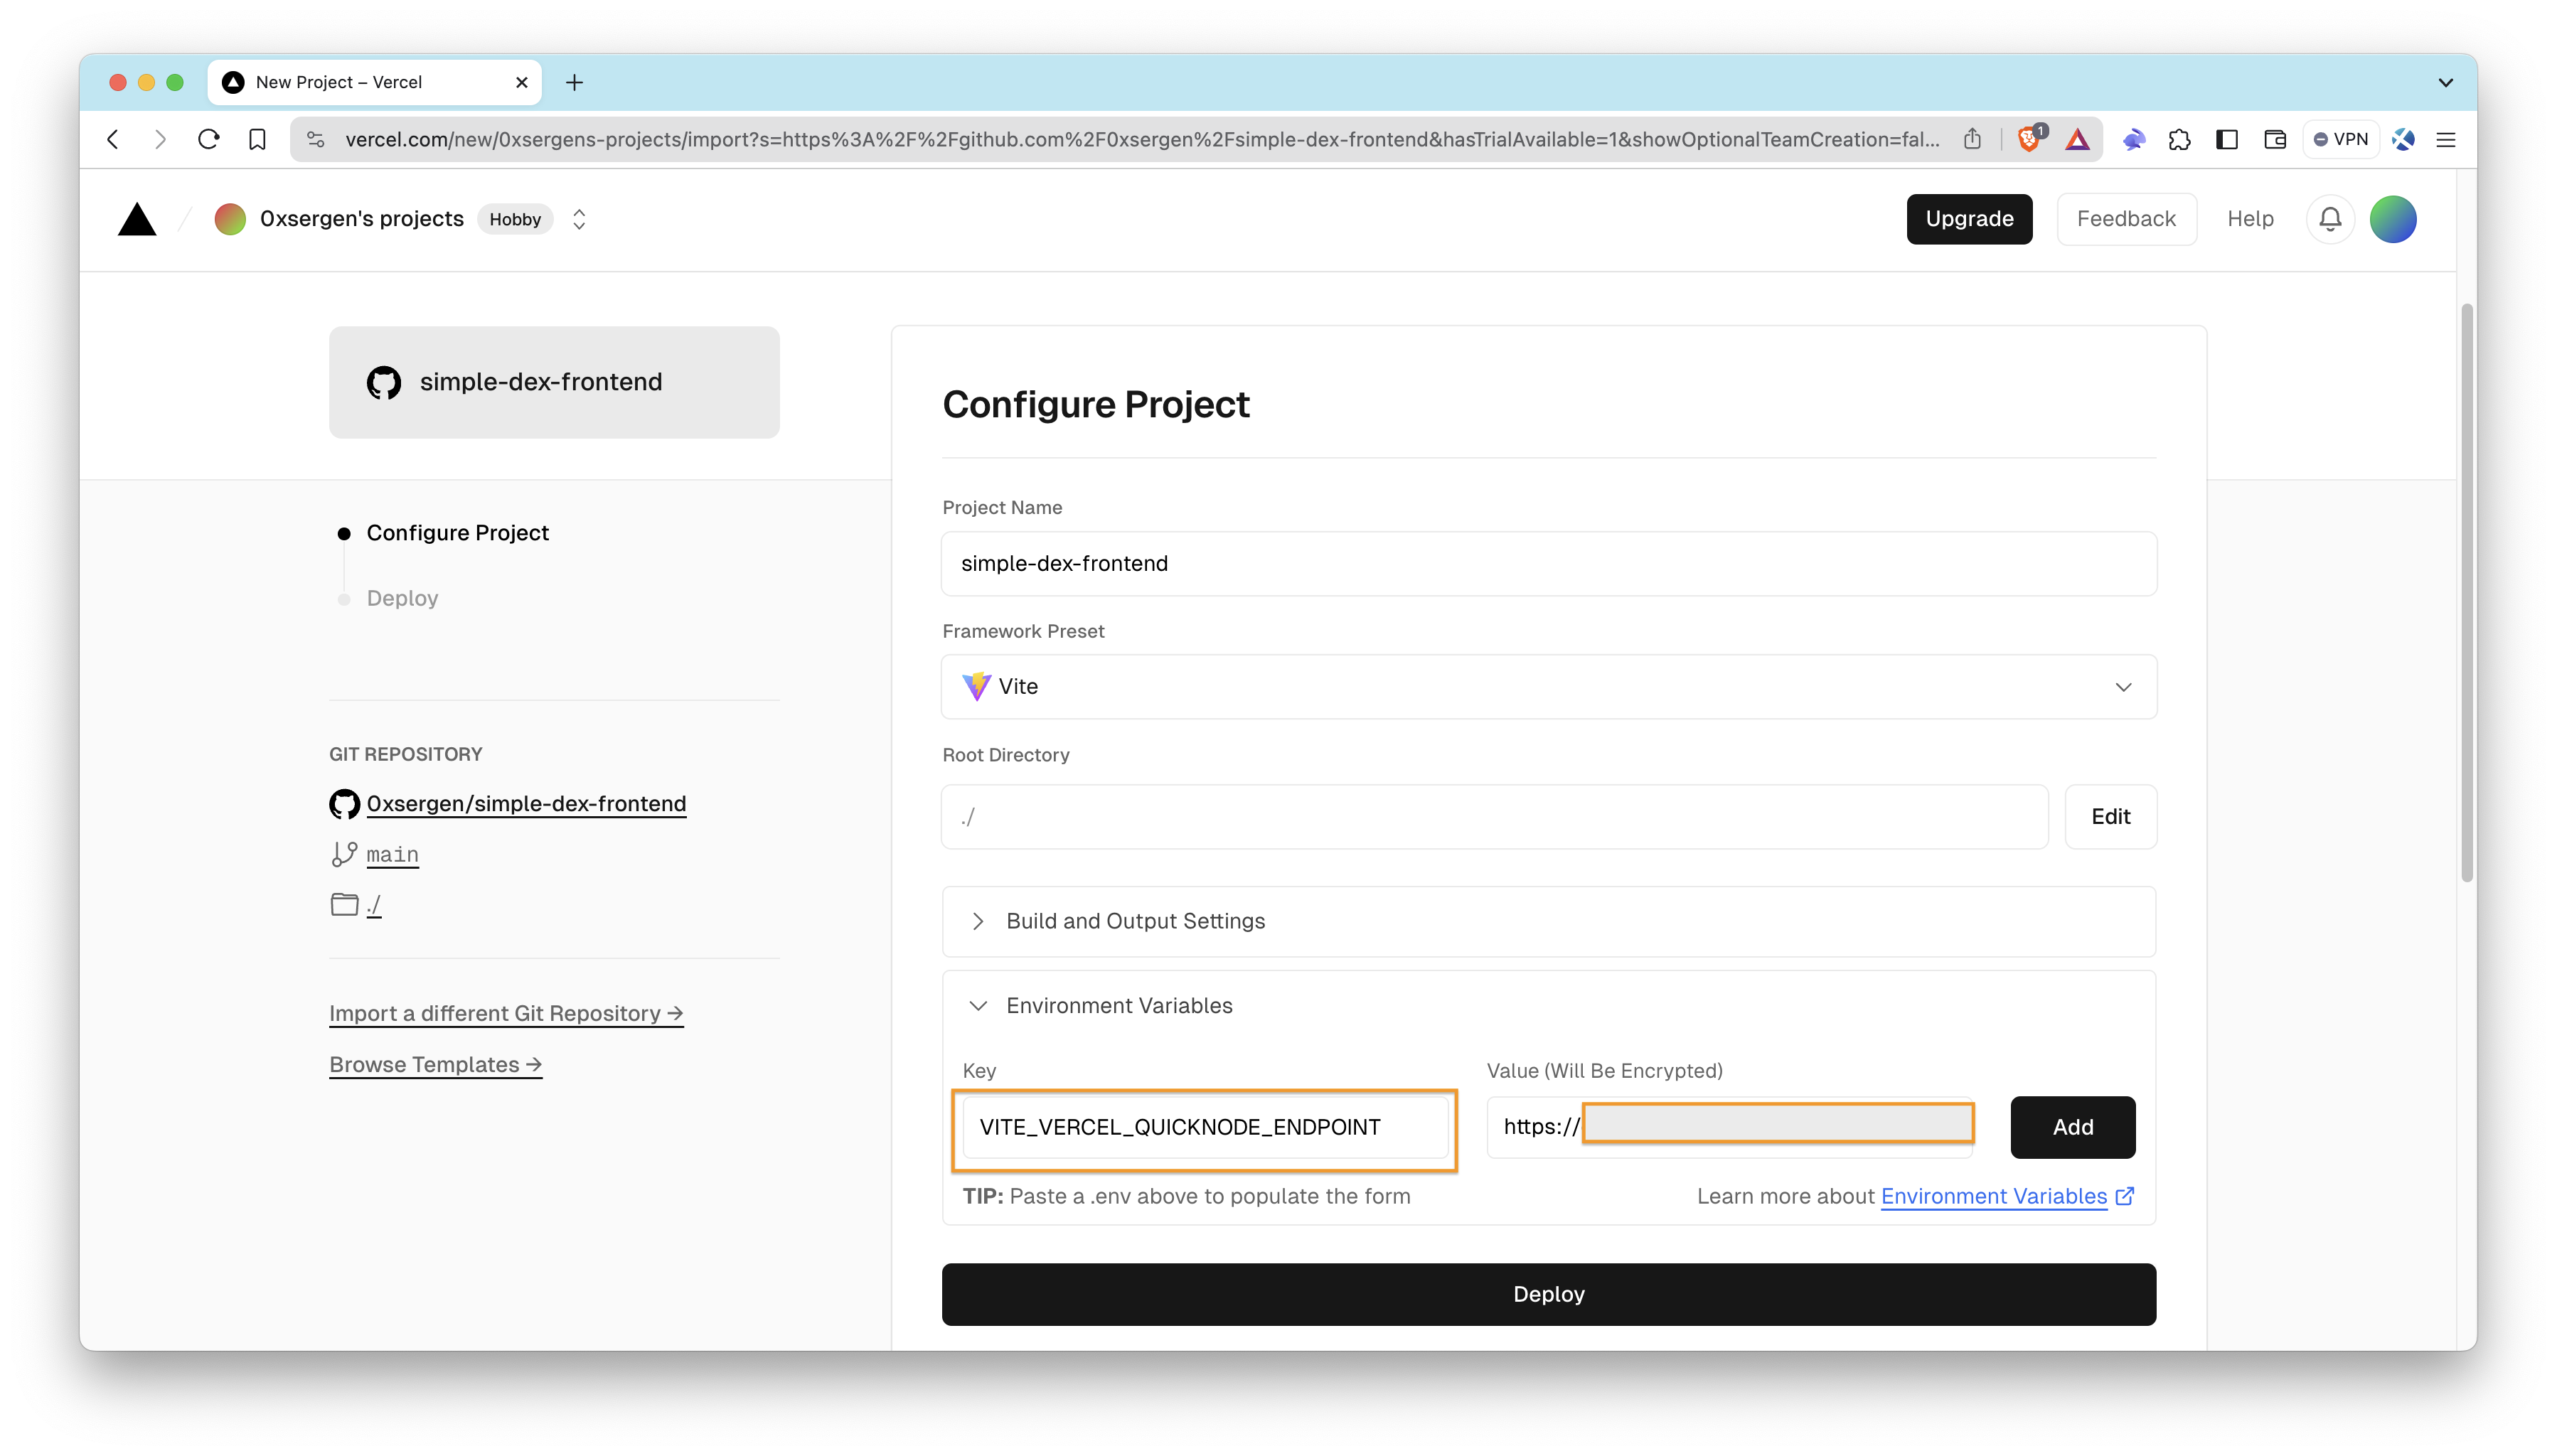The height and width of the screenshot is (1456, 2557).
Task: Open the Brave Wallet icon
Action: coord(2275,139)
